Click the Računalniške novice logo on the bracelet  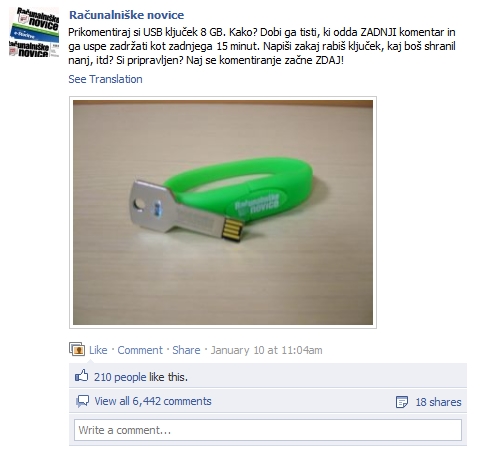point(257,204)
